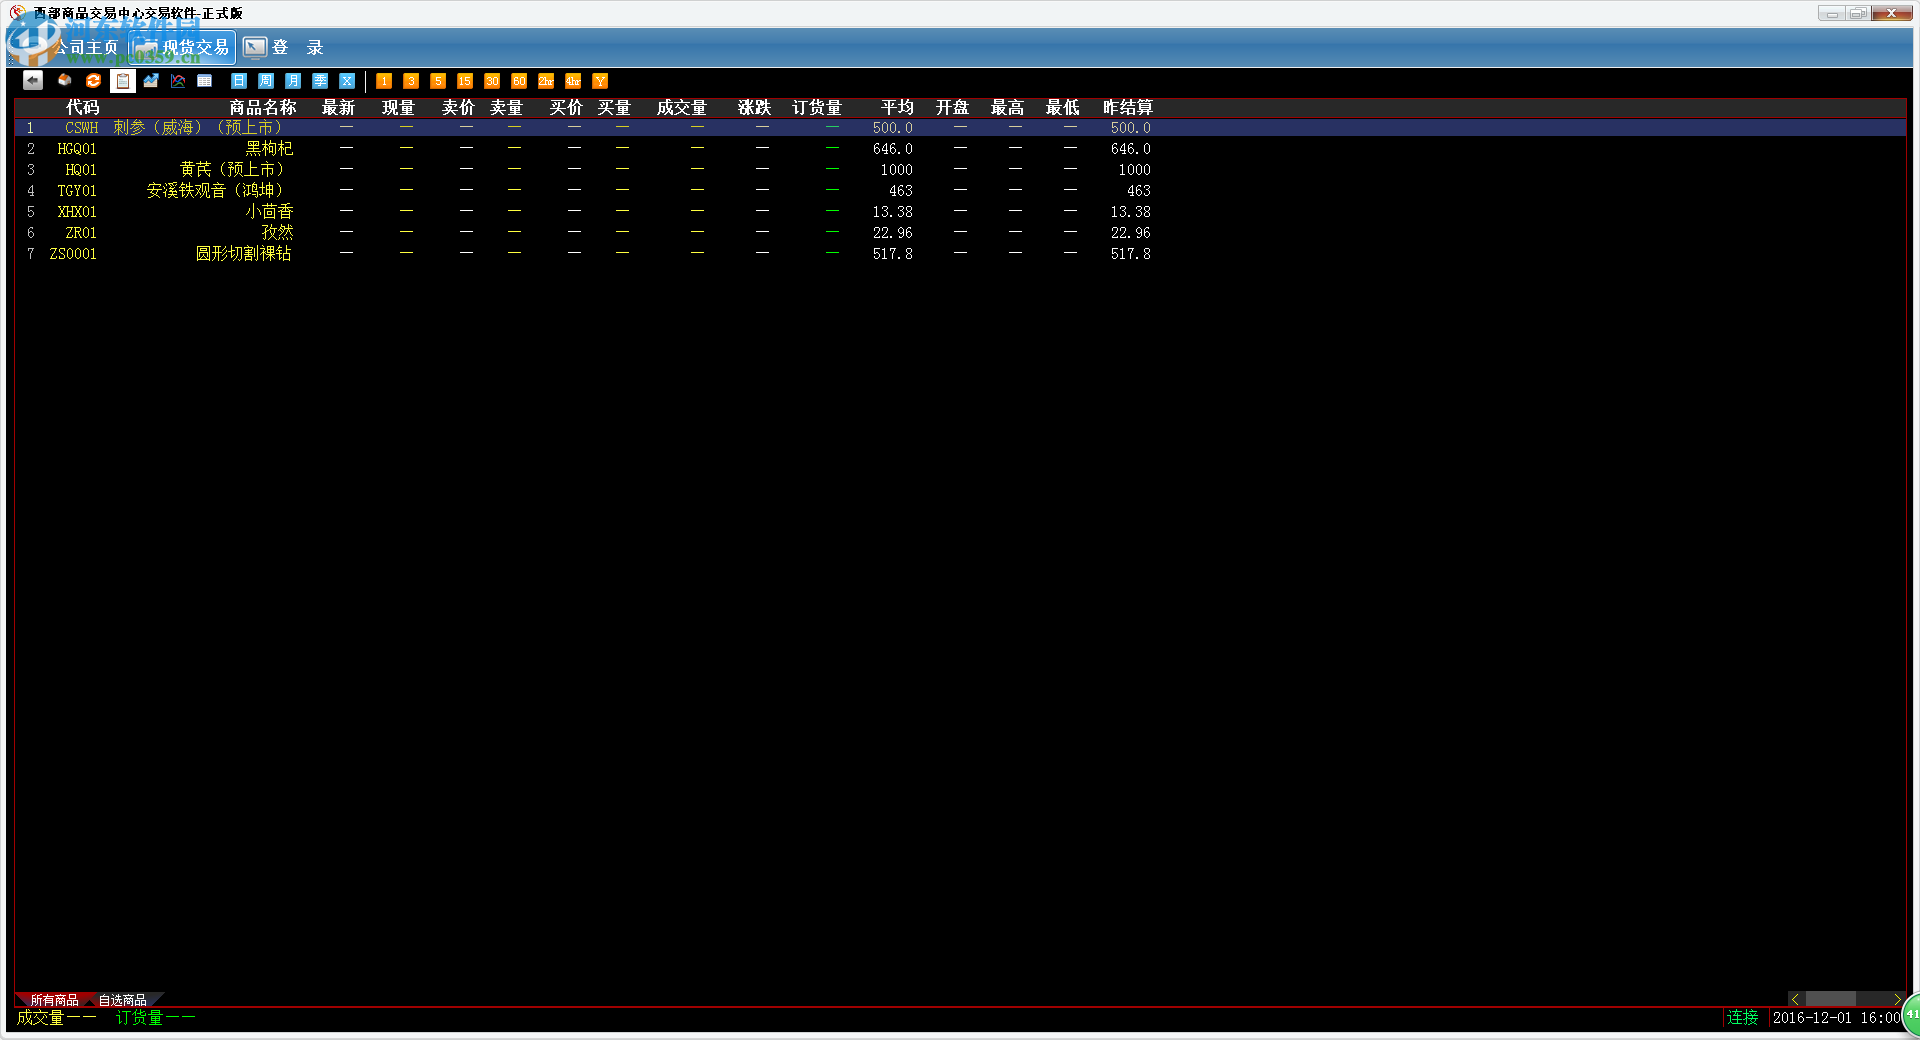Select the XHX01 小茴香 row
Screen dimensions: 1920x1040
click(x=960, y=212)
